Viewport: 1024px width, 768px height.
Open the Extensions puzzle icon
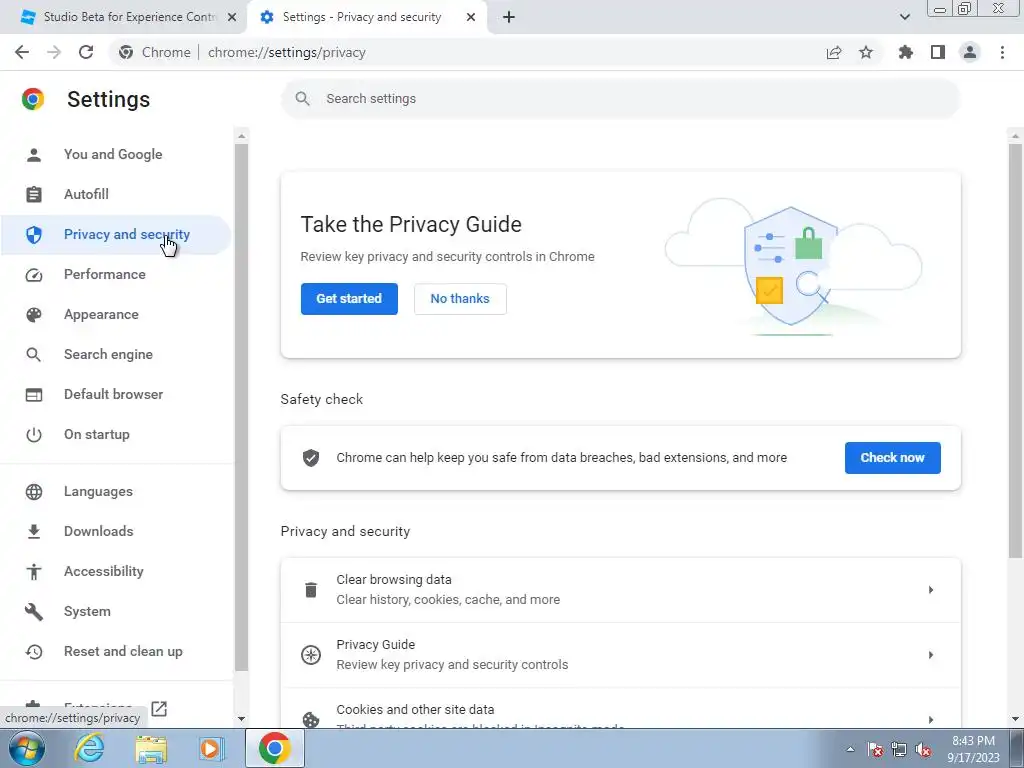906,52
